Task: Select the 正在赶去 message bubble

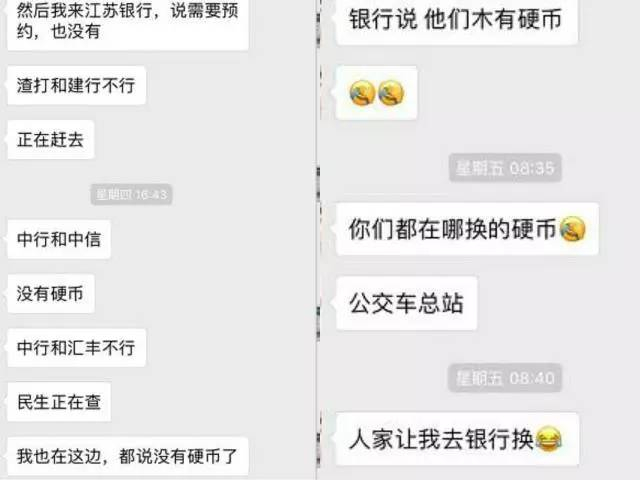Action: [x=51, y=140]
